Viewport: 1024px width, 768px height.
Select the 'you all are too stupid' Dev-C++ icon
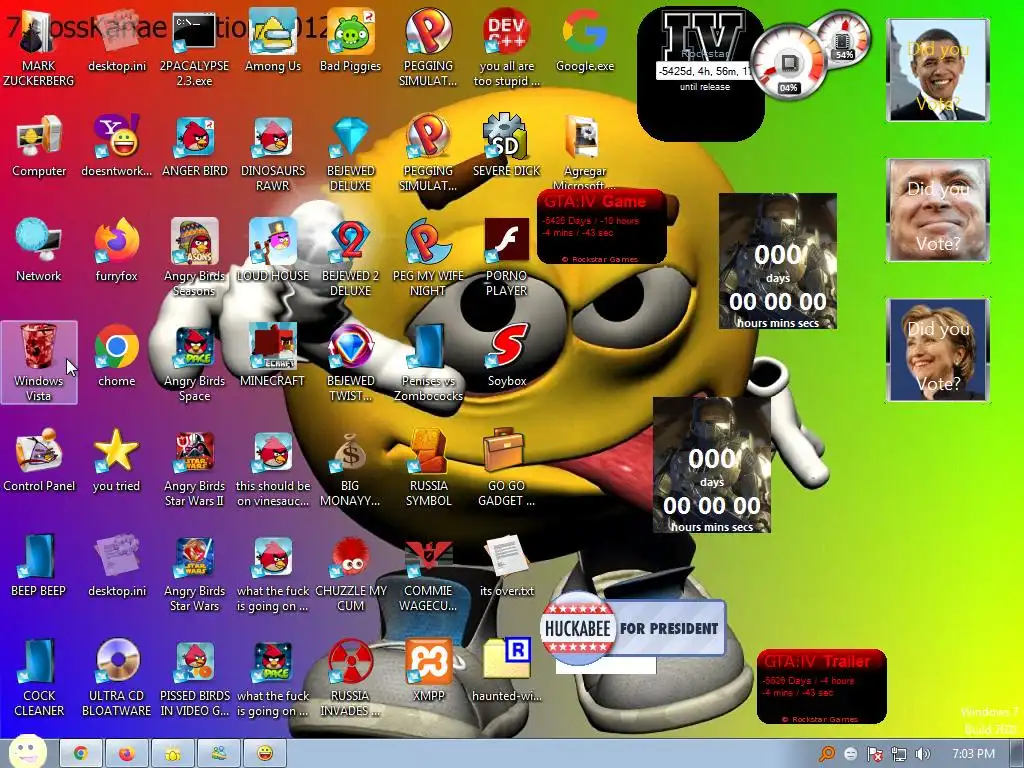pyautogui.click(x=507, y=48)
